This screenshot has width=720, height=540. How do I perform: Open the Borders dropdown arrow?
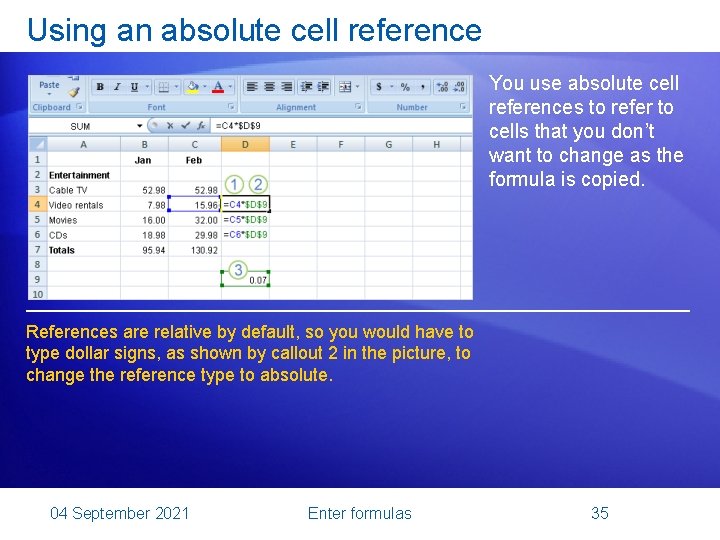[x=176, y=86]
